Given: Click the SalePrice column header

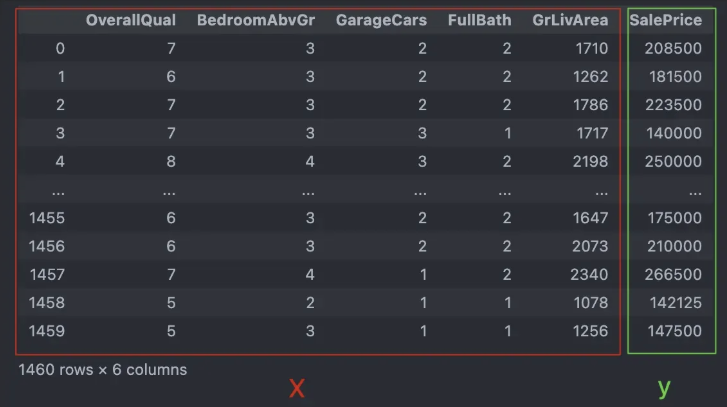Looking at the screenshot, I should click(x=665, y=20).
